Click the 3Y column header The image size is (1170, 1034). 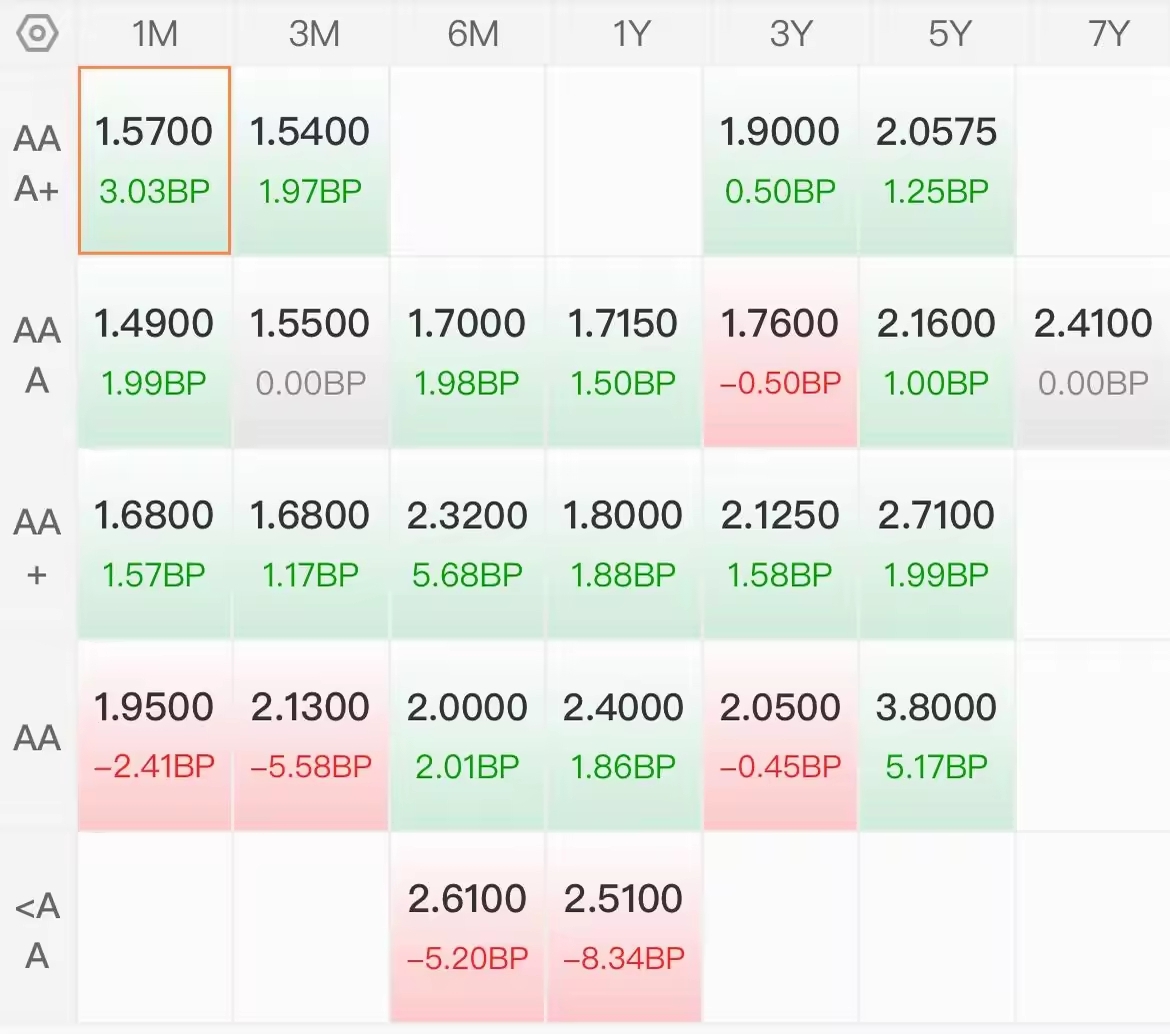point(790,34)
